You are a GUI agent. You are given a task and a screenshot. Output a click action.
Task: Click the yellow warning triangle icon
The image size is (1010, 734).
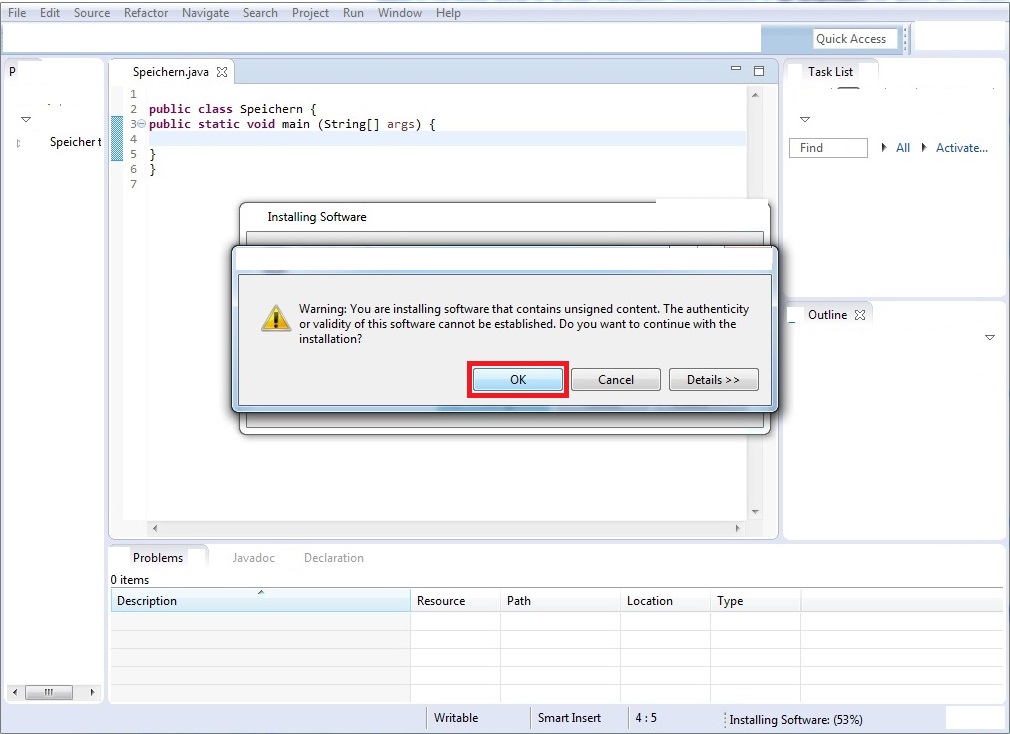coord(275,318)
